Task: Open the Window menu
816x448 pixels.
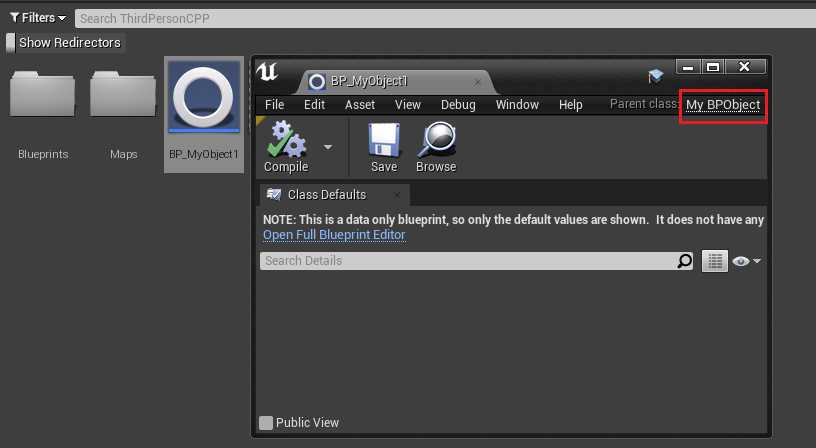Action: (517, 105)
